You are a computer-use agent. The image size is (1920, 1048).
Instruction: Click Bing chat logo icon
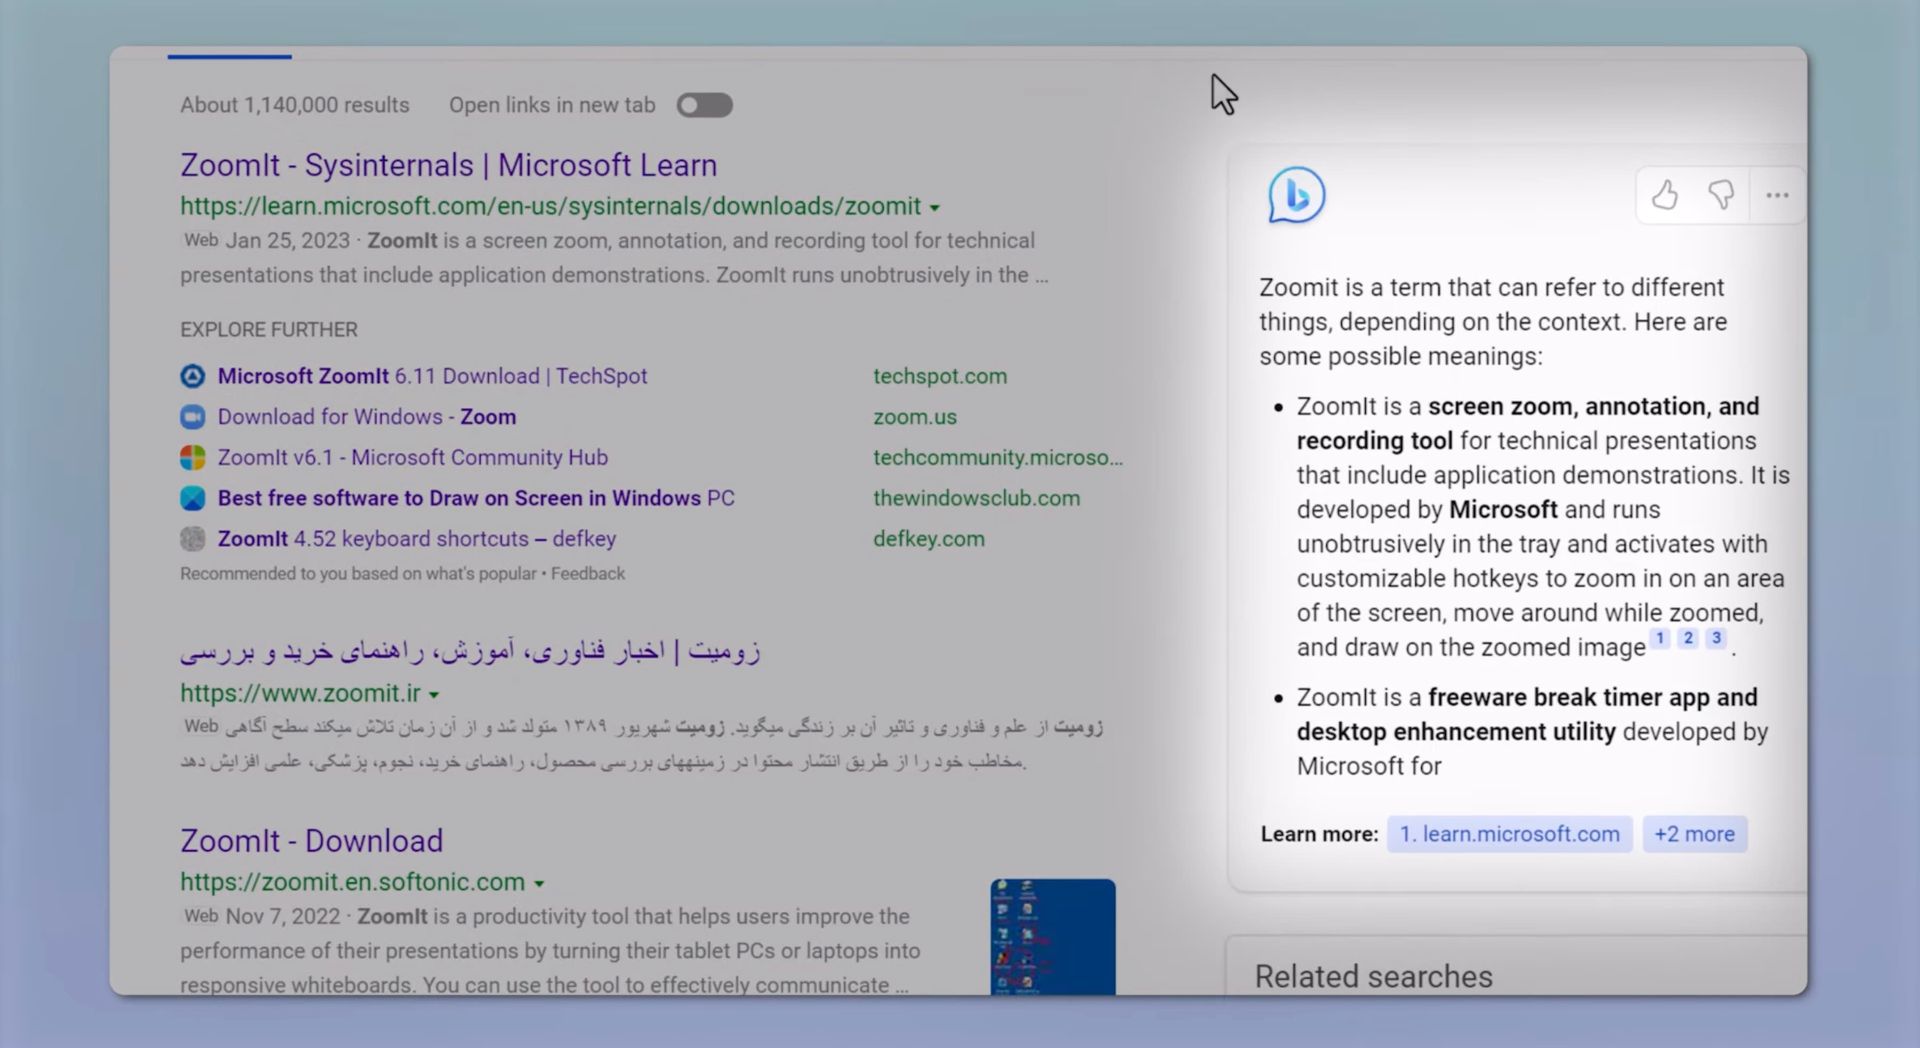tap(1296, 195)
